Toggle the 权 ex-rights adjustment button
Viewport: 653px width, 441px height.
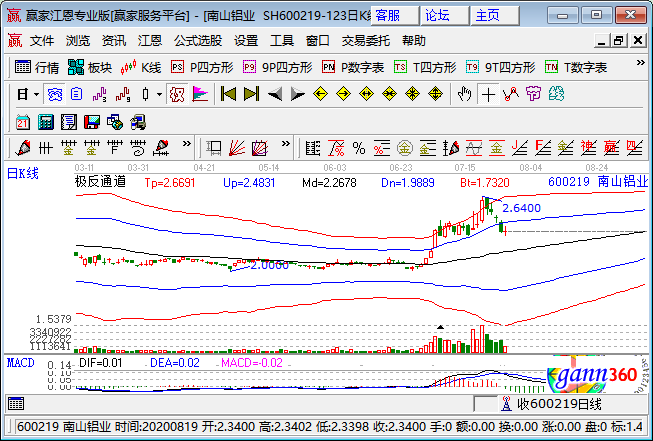click(177, 94)
